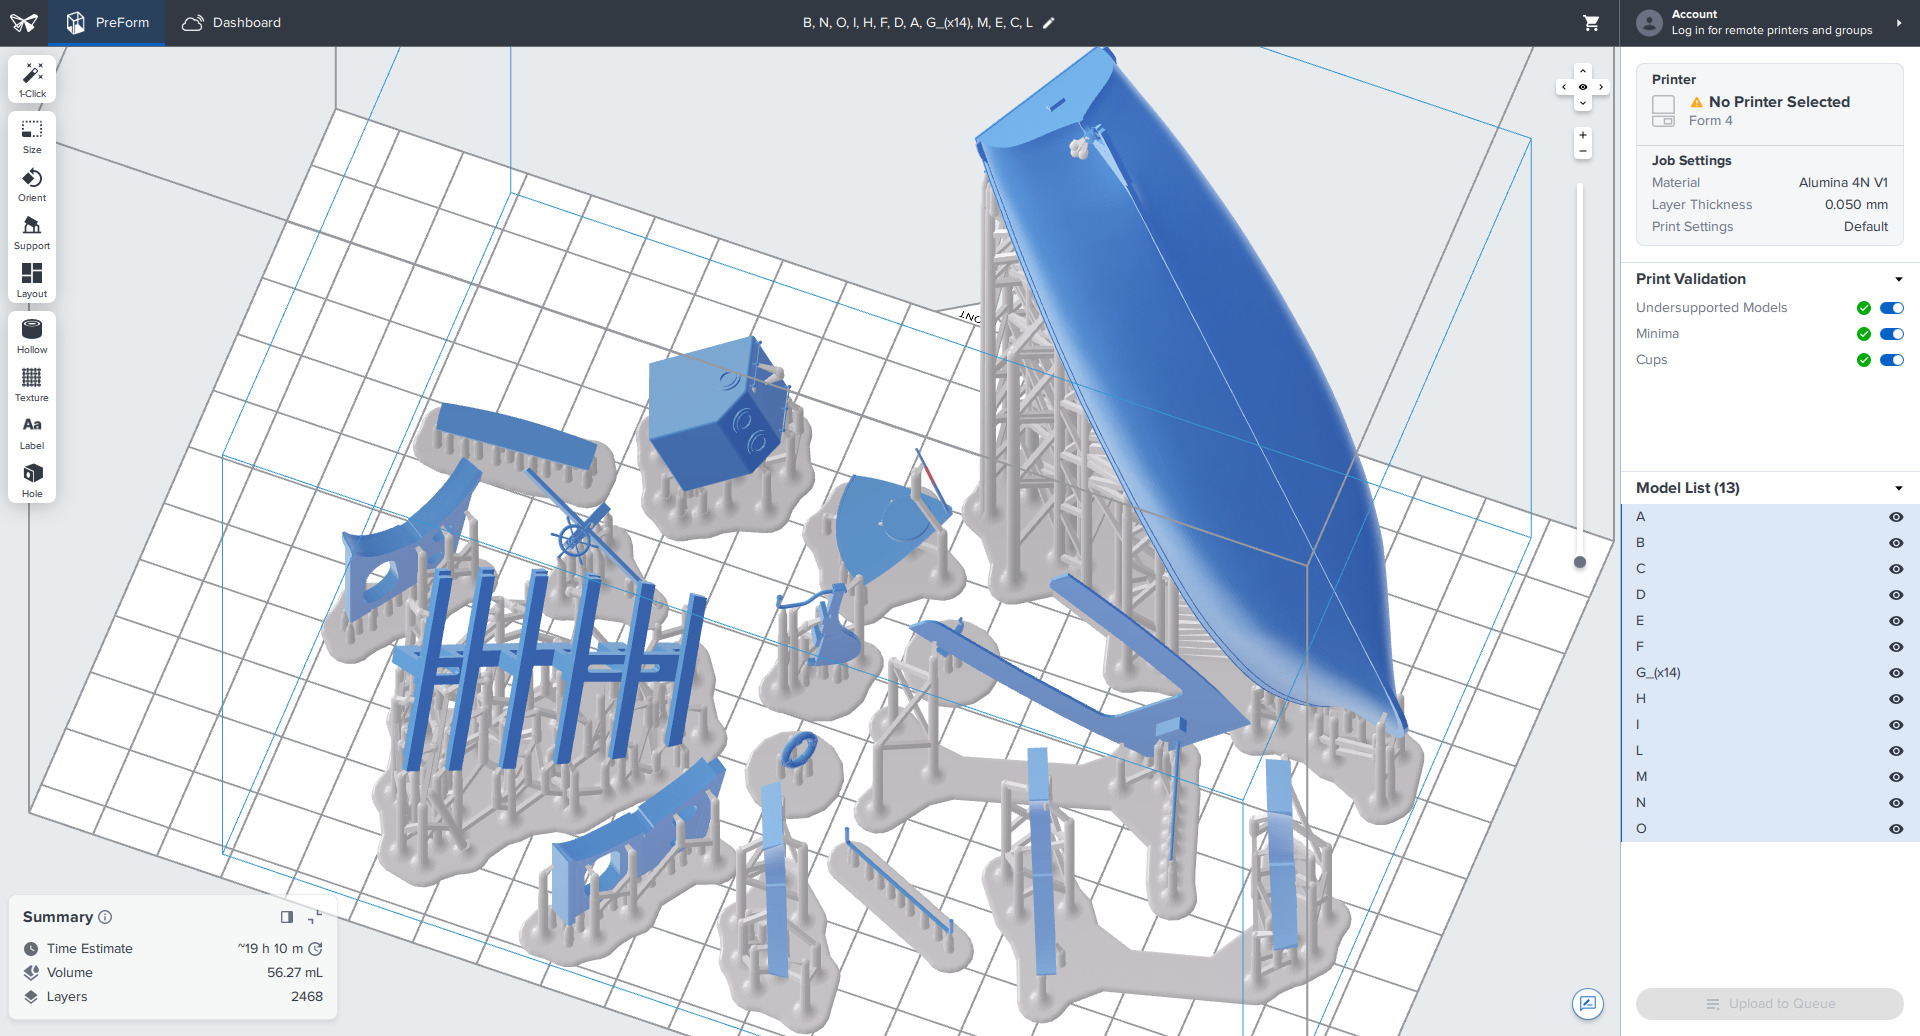Screen dimensions: 1920x1036
Task: Select model F in Model List
Action: coord(1770,647)
